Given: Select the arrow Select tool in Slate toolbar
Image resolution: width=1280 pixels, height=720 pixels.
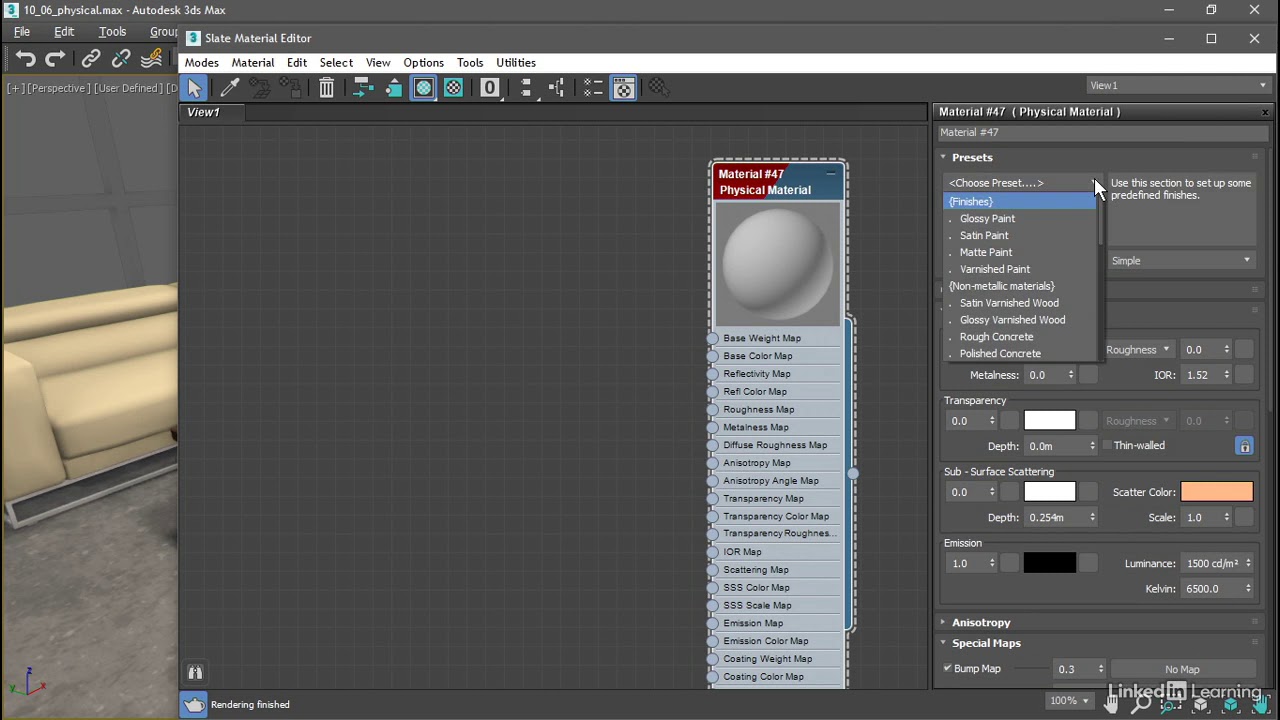Looking at the screenshot, I should pyautogui.click(x=195, y=88).
